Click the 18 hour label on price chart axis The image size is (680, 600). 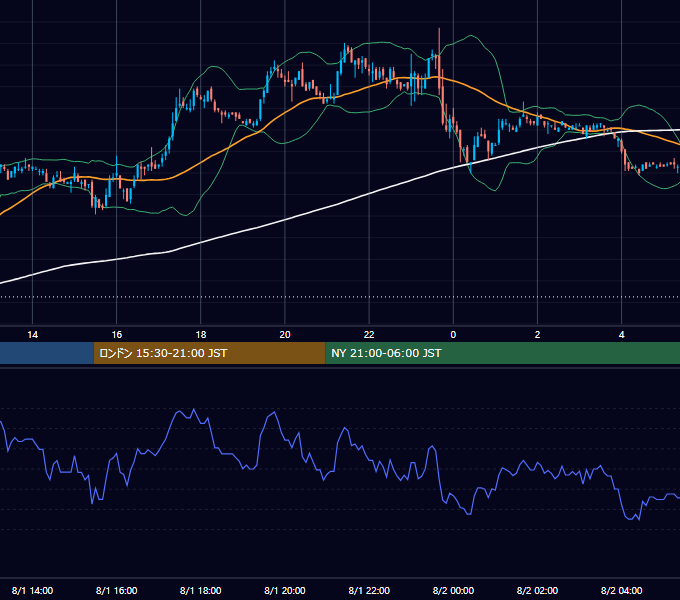click(201, 335)
